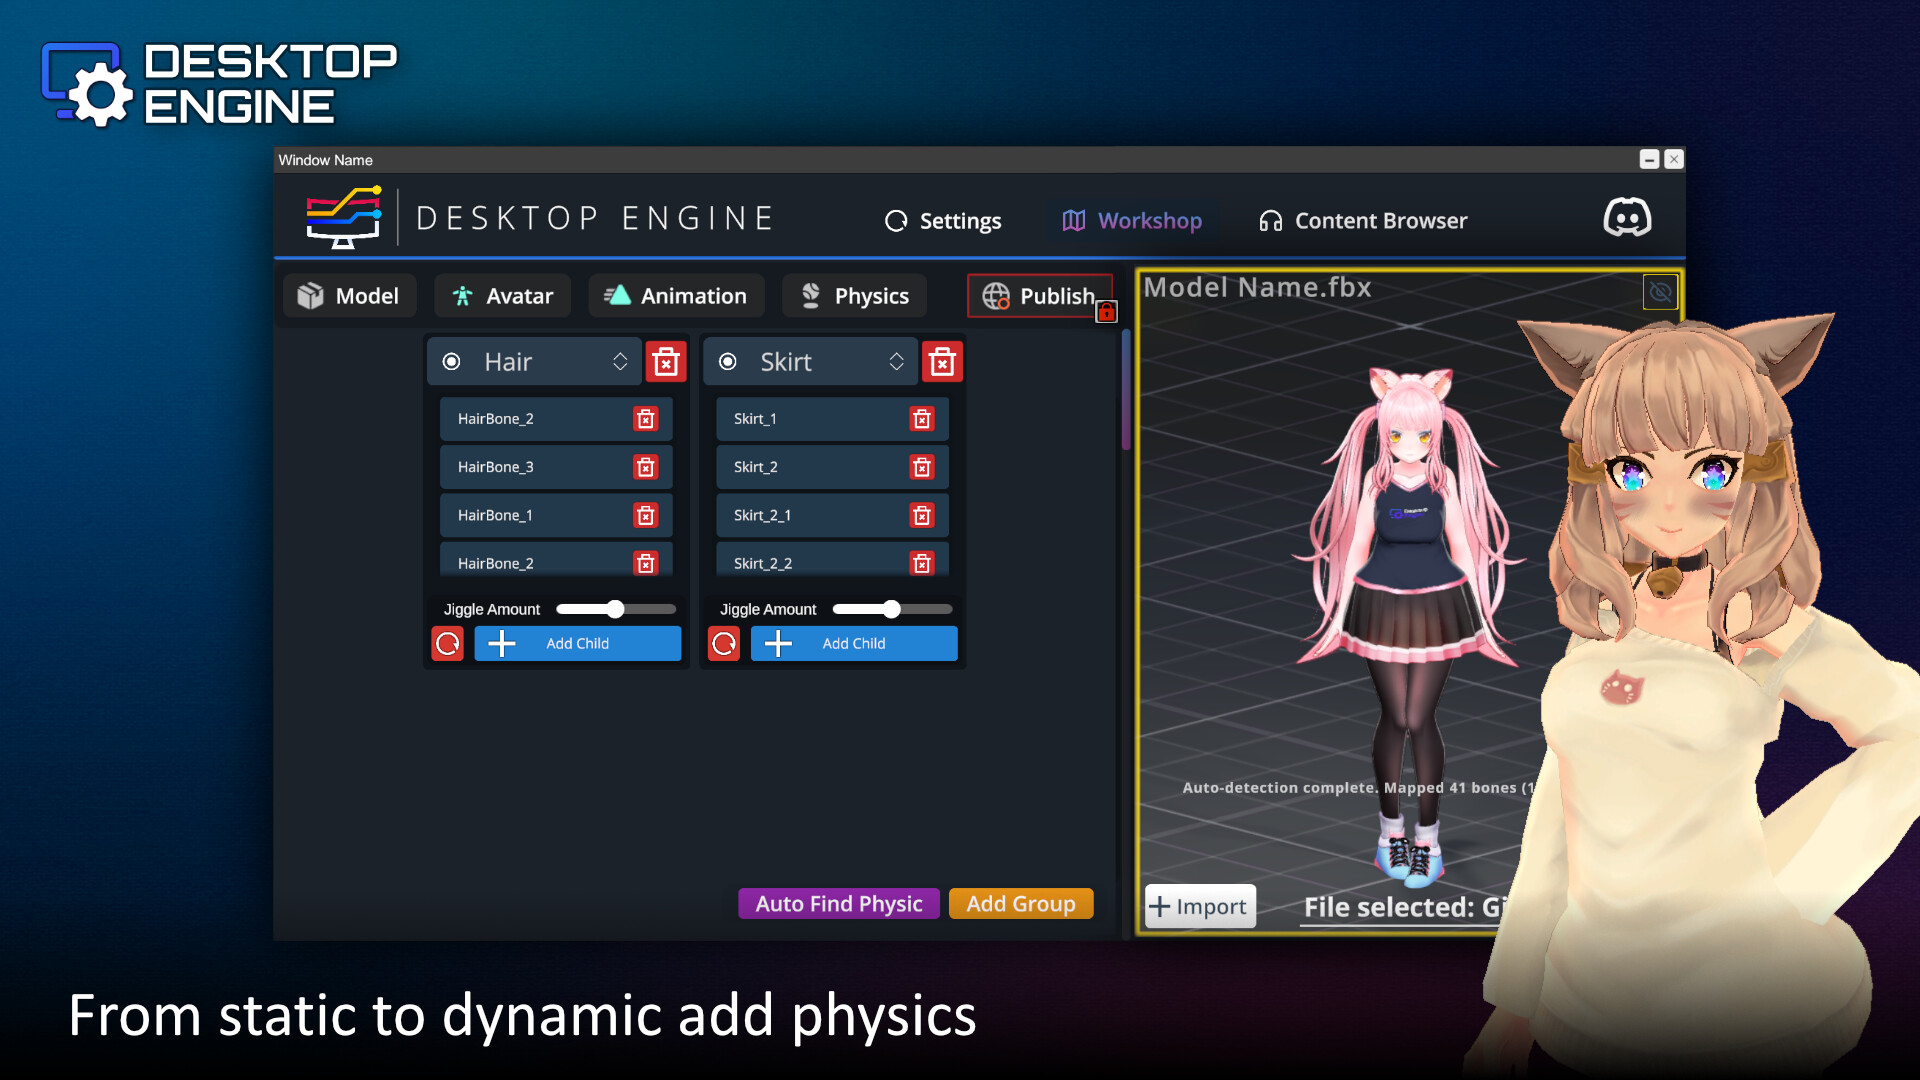Delete the Skirt physics group
This screenshot has height=1080, width=1920.
(x=942, y=362)
